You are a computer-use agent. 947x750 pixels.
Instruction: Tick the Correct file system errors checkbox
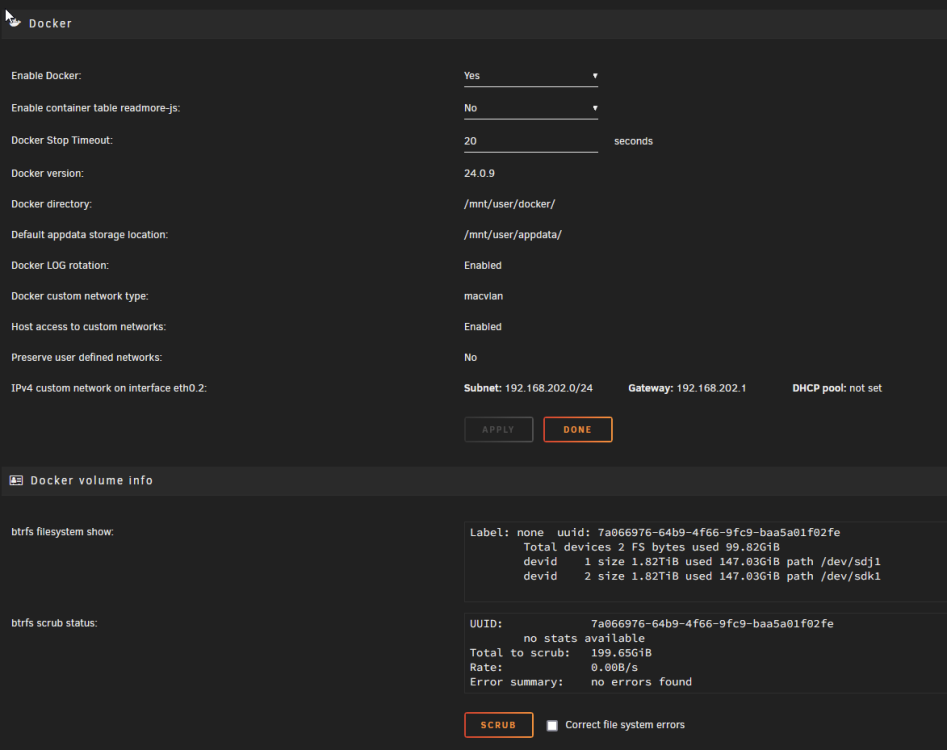[552, 725]
